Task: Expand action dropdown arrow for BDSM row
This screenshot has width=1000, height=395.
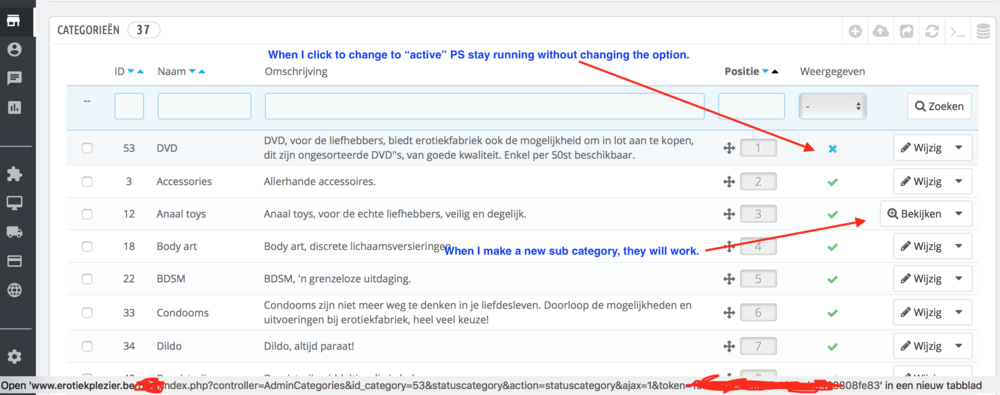Action: [959, 279]
